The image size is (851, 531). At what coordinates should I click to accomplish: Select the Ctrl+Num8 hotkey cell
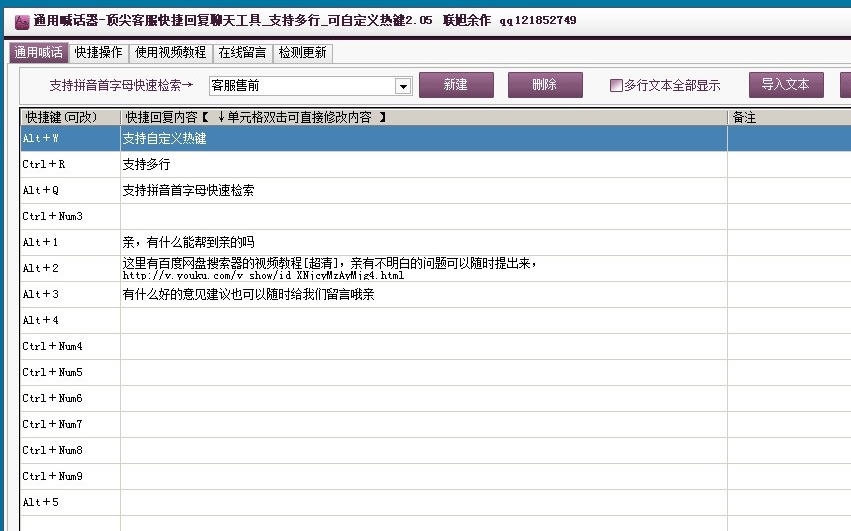click(x=70, y=451)
